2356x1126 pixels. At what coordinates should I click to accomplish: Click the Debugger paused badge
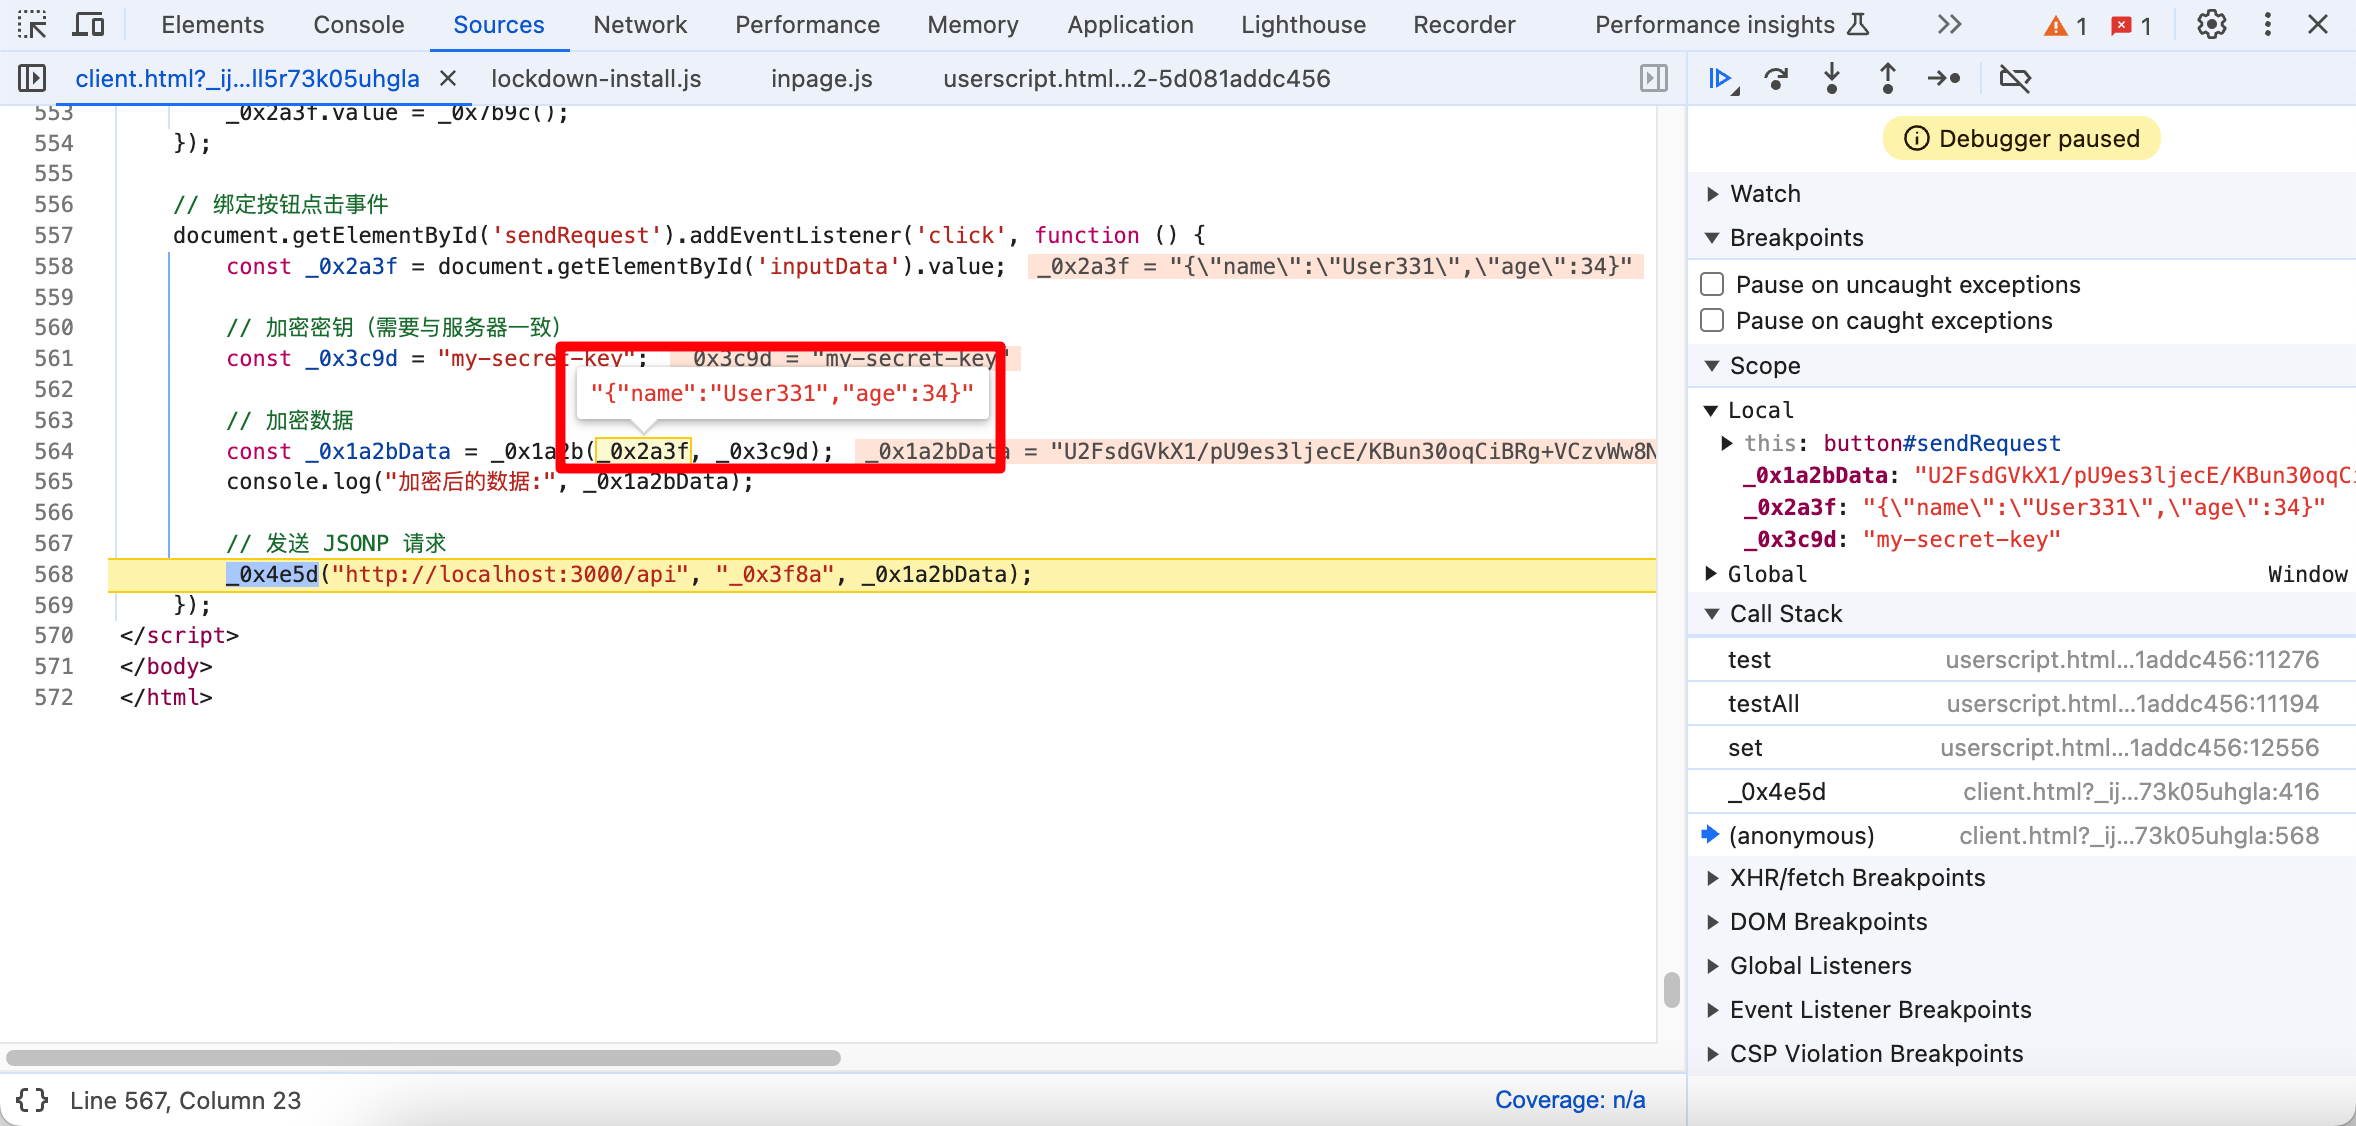[x=2021, y=138]
